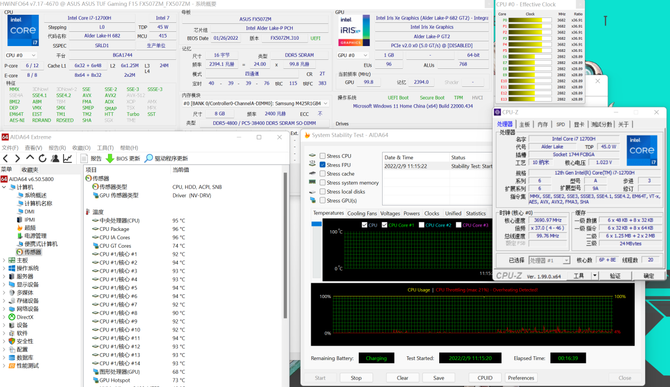Expand the 多媒体 tree node
The width and height of the screenshot is (670, 387).
click(4, 293)
